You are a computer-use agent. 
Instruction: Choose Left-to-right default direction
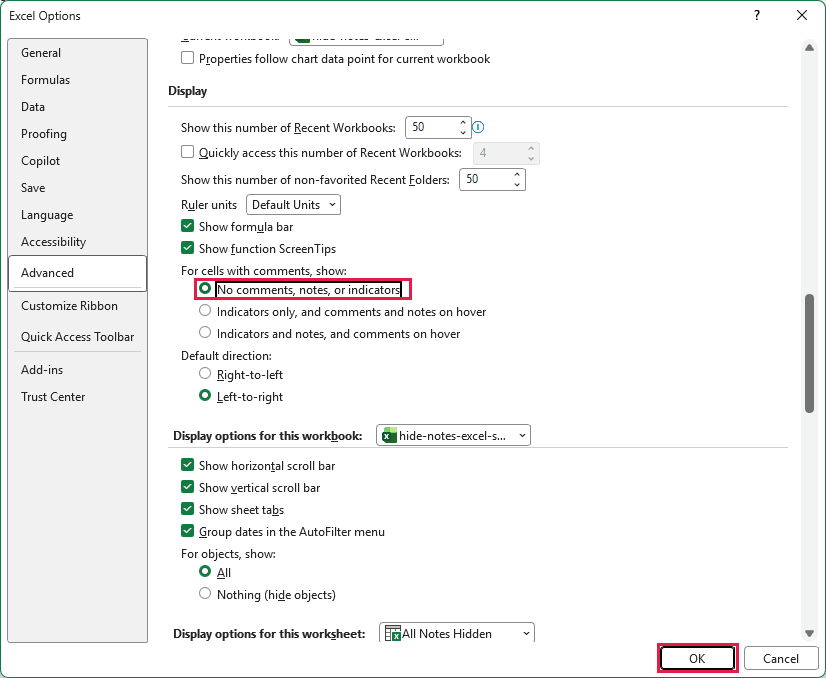205,396
